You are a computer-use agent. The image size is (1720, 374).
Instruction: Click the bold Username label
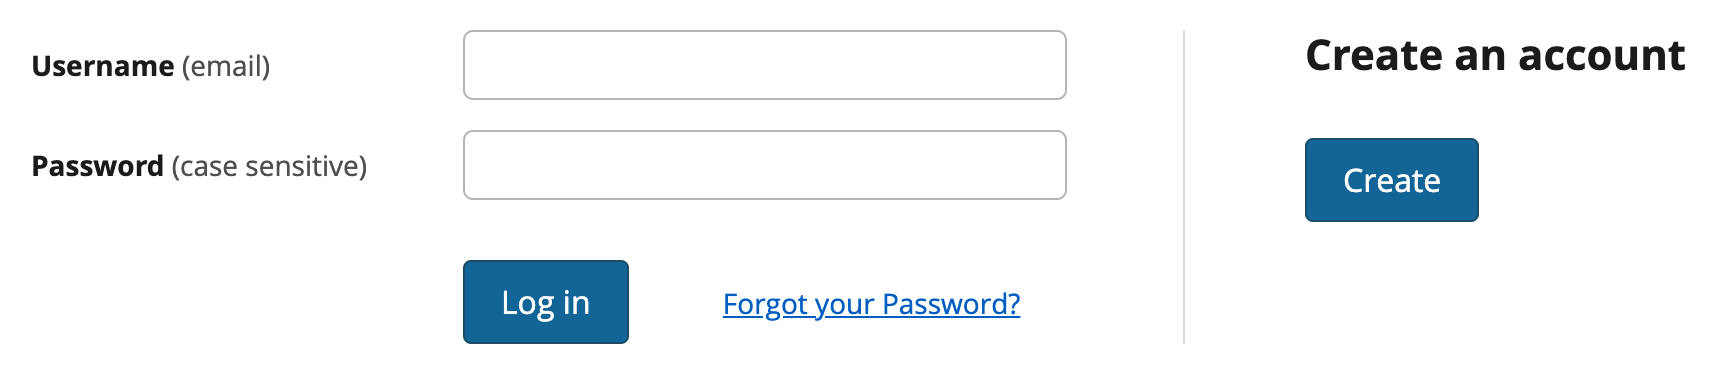(103, 66)
